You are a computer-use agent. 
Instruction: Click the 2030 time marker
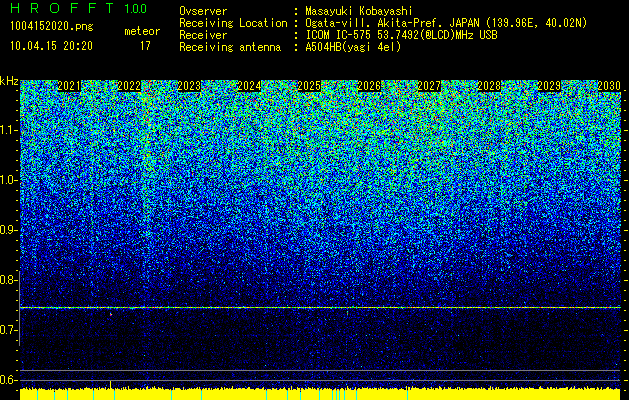point(609,86)
